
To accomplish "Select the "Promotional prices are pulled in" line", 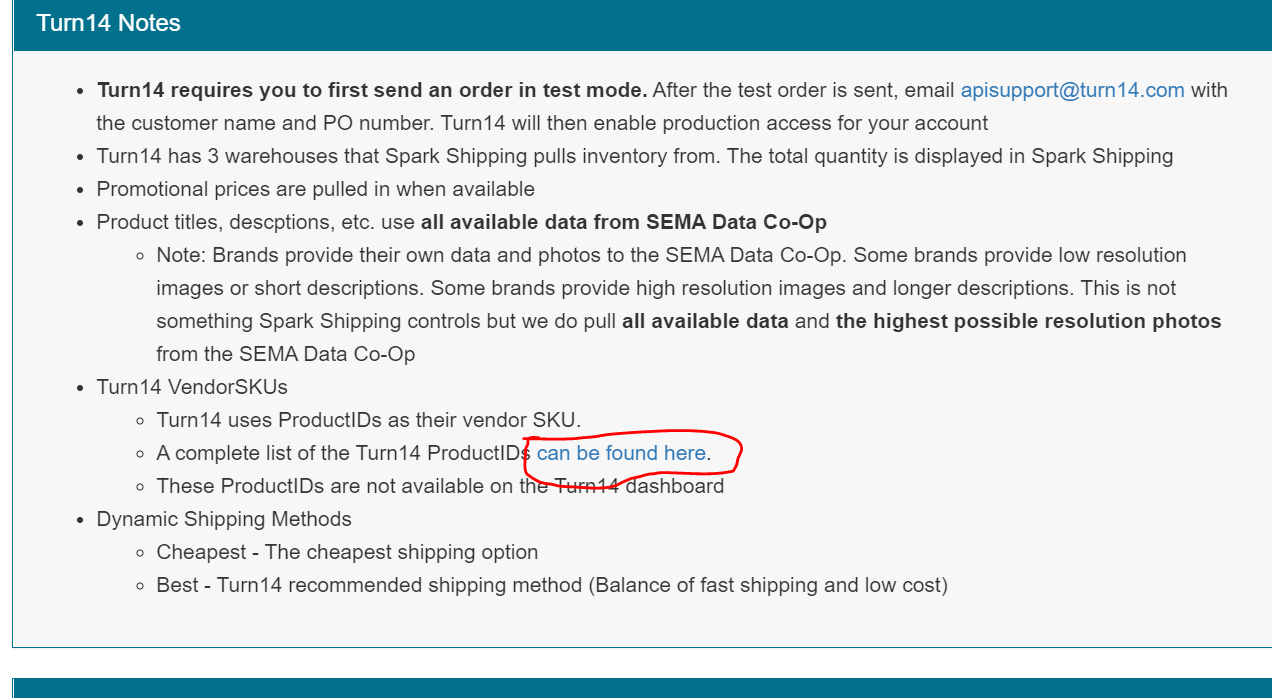I will pyautogui.click(x=315, y=189).
